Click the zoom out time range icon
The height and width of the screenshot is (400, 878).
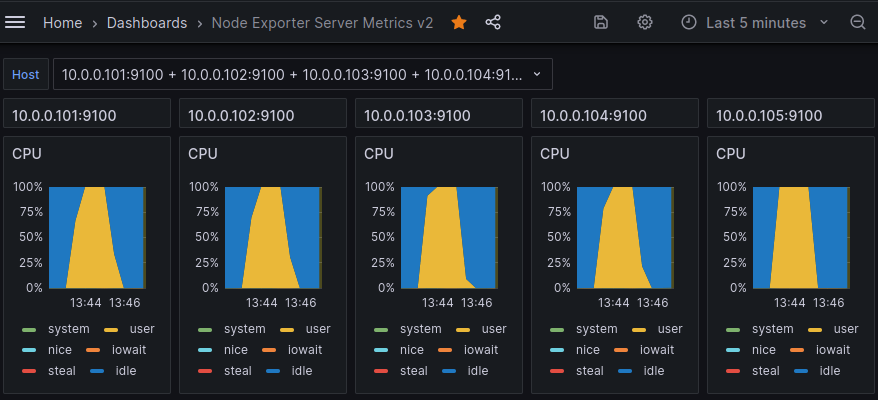click(x=857, y=22)
